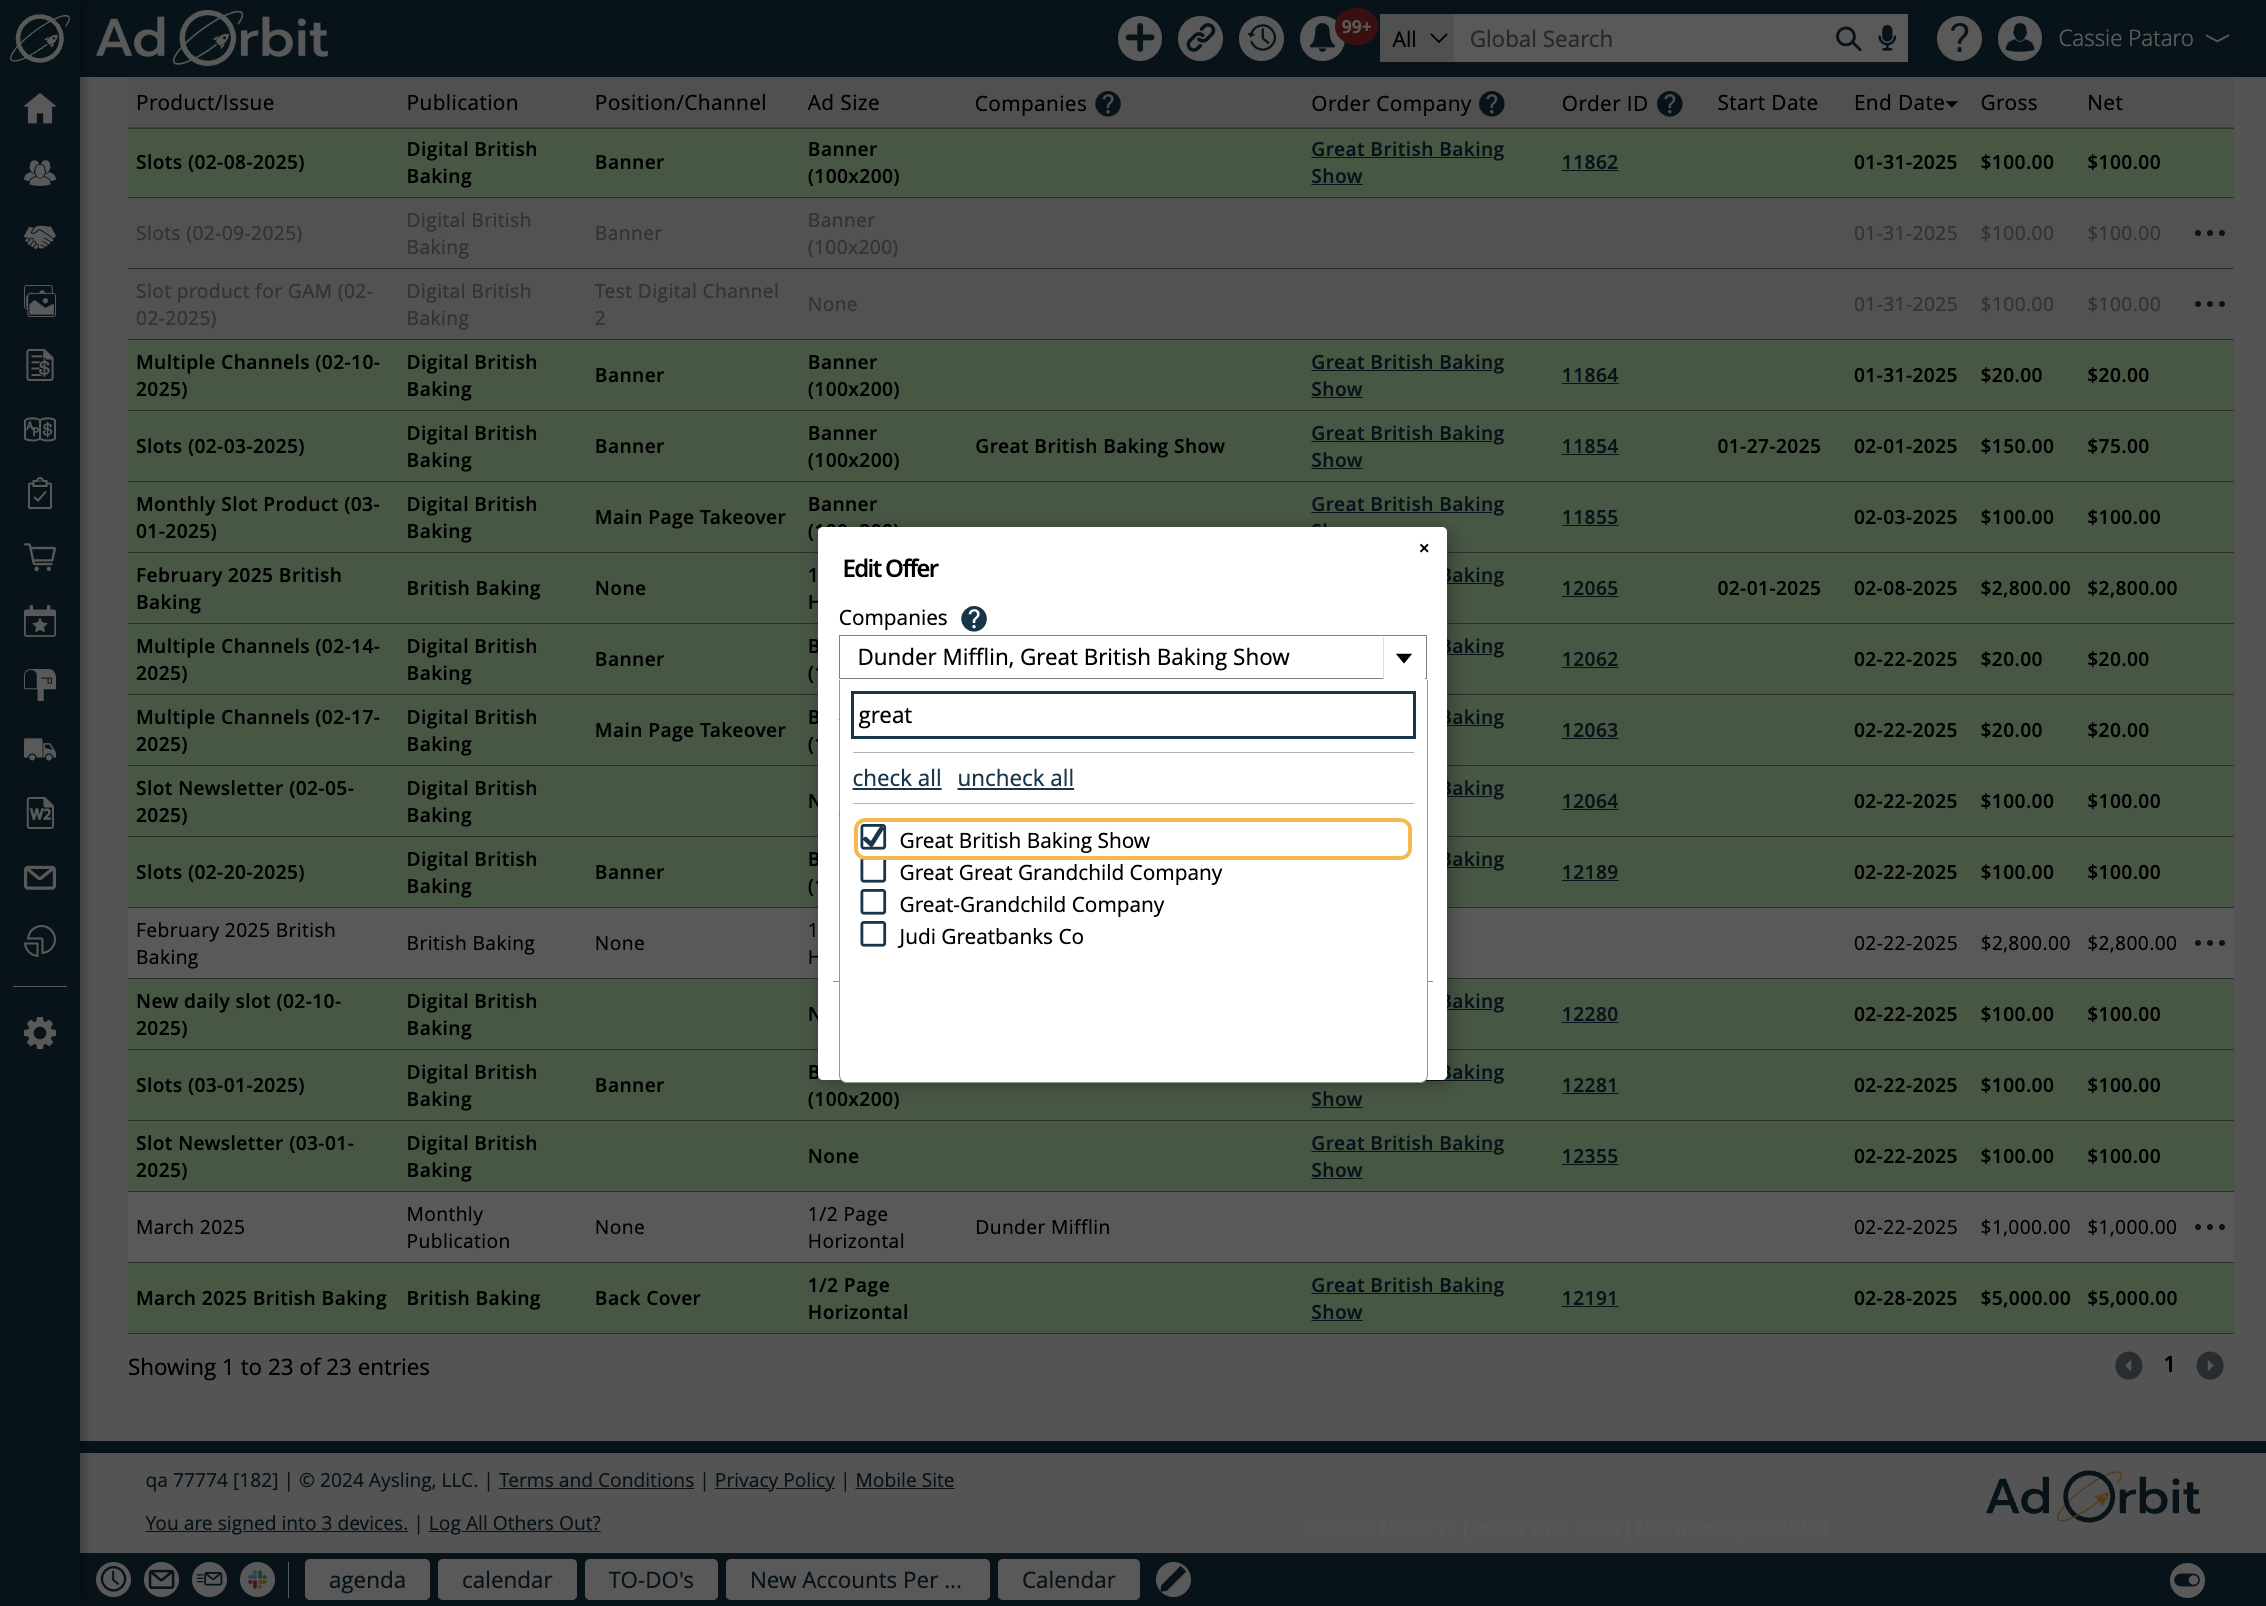Sort by the End Date column header
This screenshot has height=1606, width=2266.
pyautogui.click(x=1905, y=103)
